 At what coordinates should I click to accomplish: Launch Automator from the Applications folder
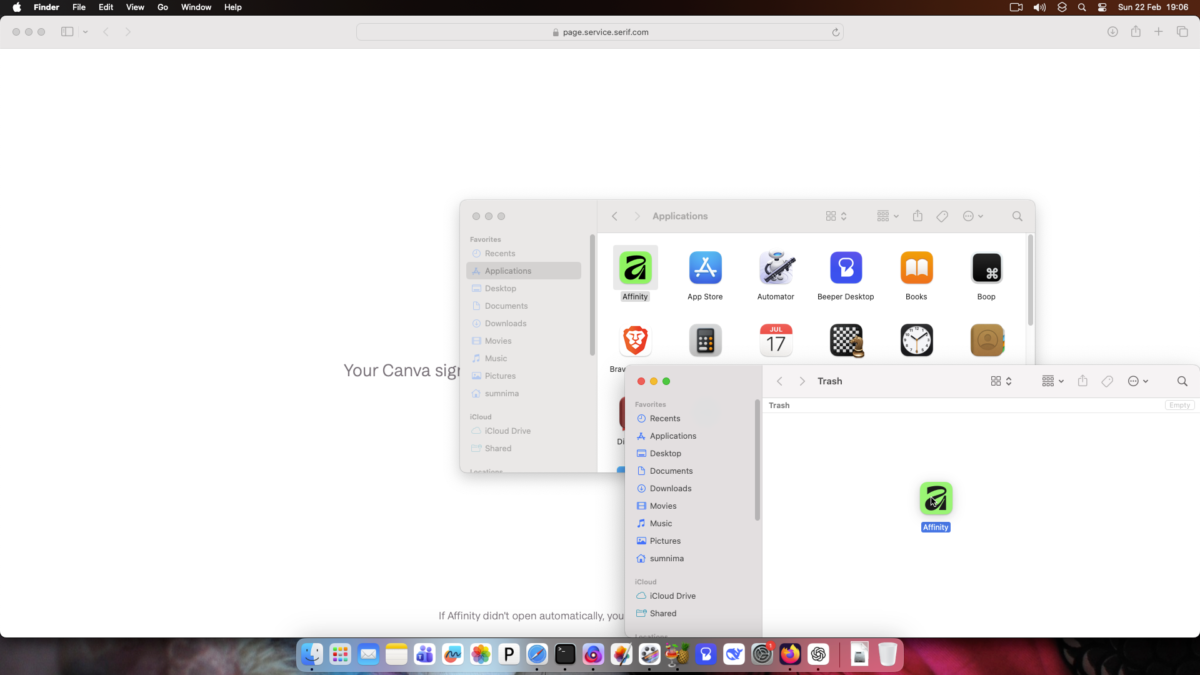point(776,267)
